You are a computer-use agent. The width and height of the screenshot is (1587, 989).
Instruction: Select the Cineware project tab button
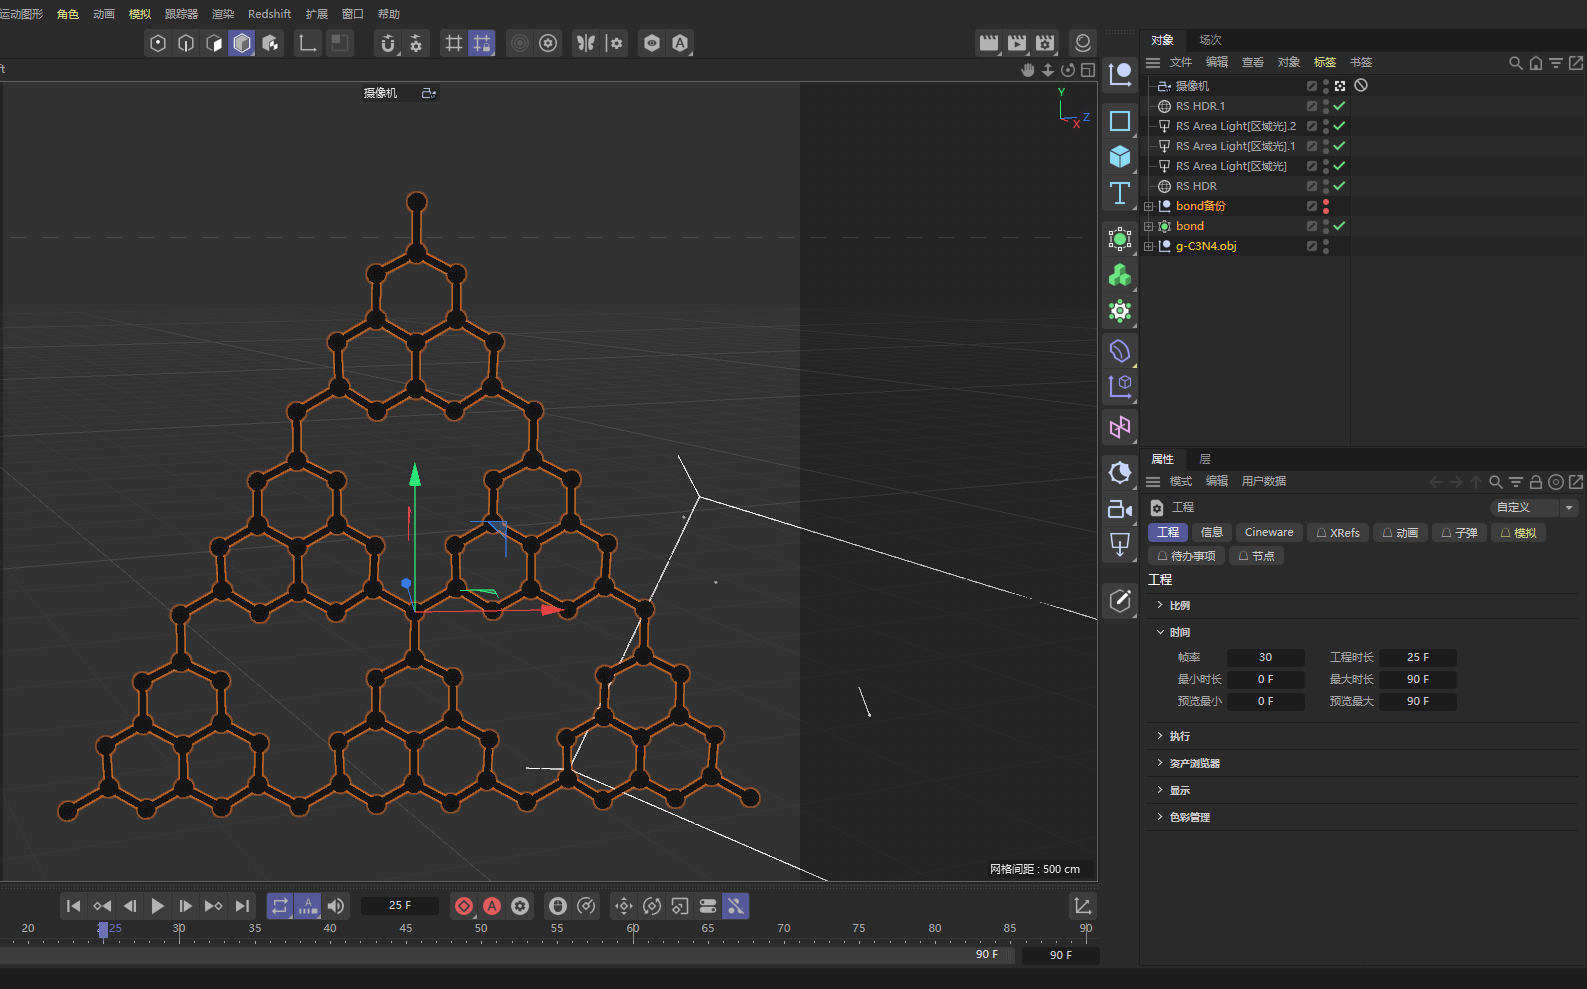click(1269, 533)
